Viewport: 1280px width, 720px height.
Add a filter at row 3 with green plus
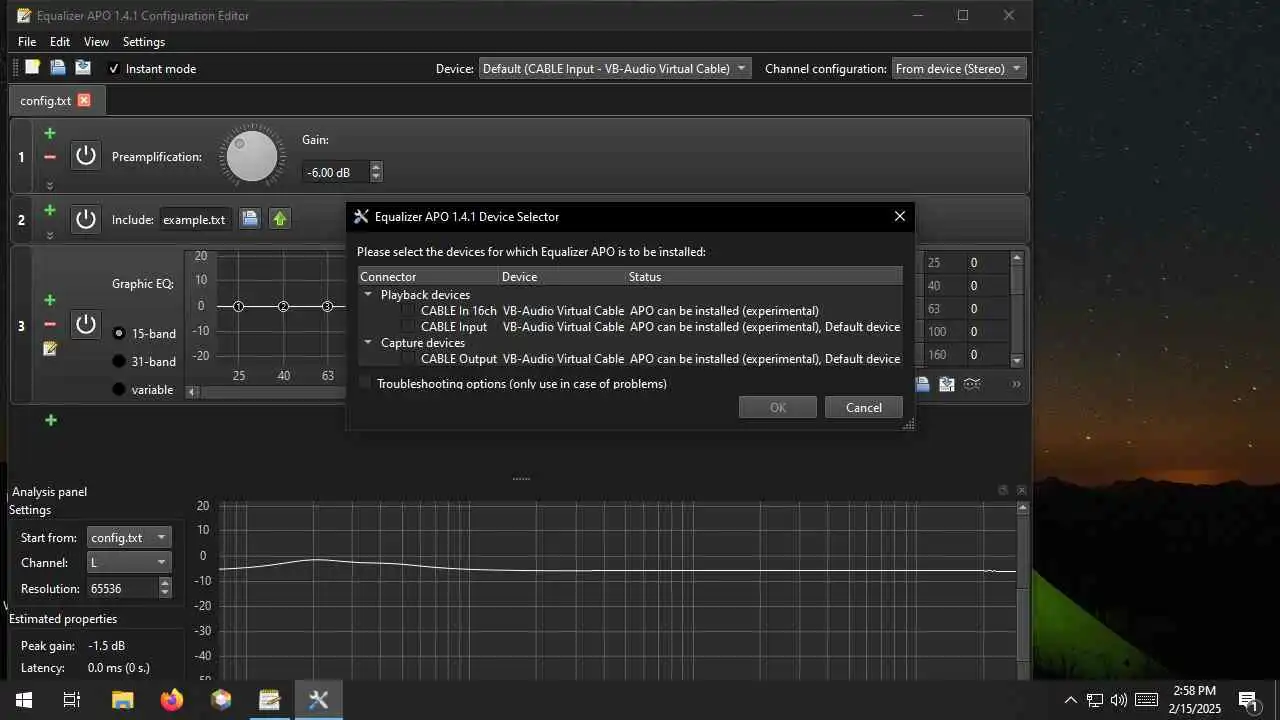(x=50, y=300)
